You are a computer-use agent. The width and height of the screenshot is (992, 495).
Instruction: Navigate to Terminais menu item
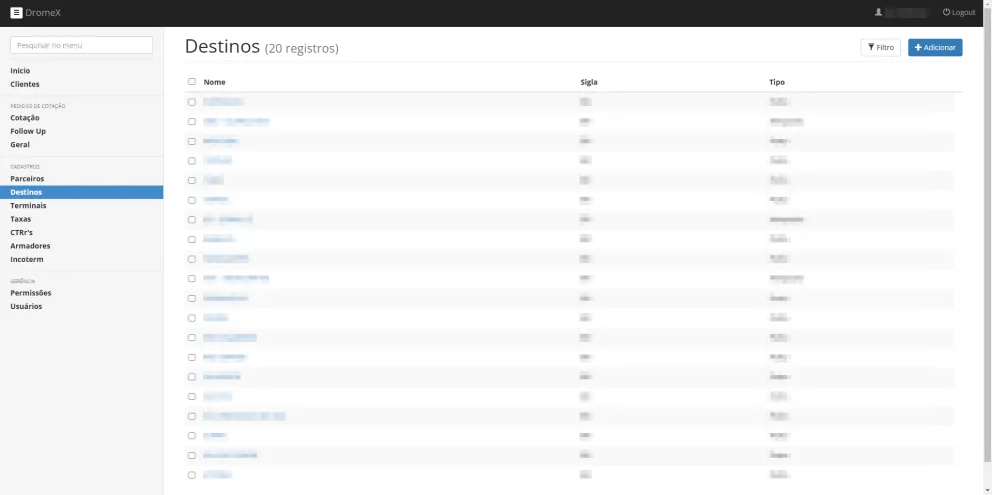28,205
